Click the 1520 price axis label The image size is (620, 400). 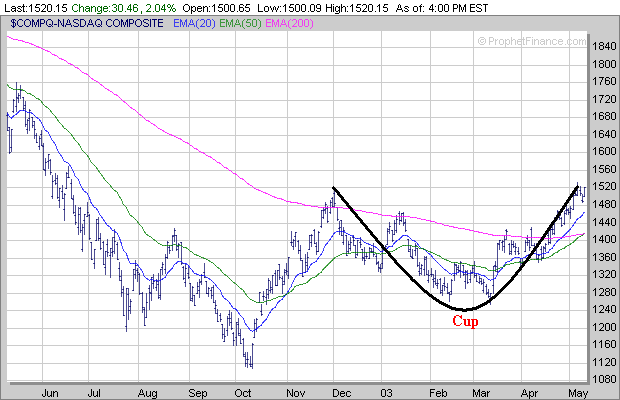coord(604,187)
